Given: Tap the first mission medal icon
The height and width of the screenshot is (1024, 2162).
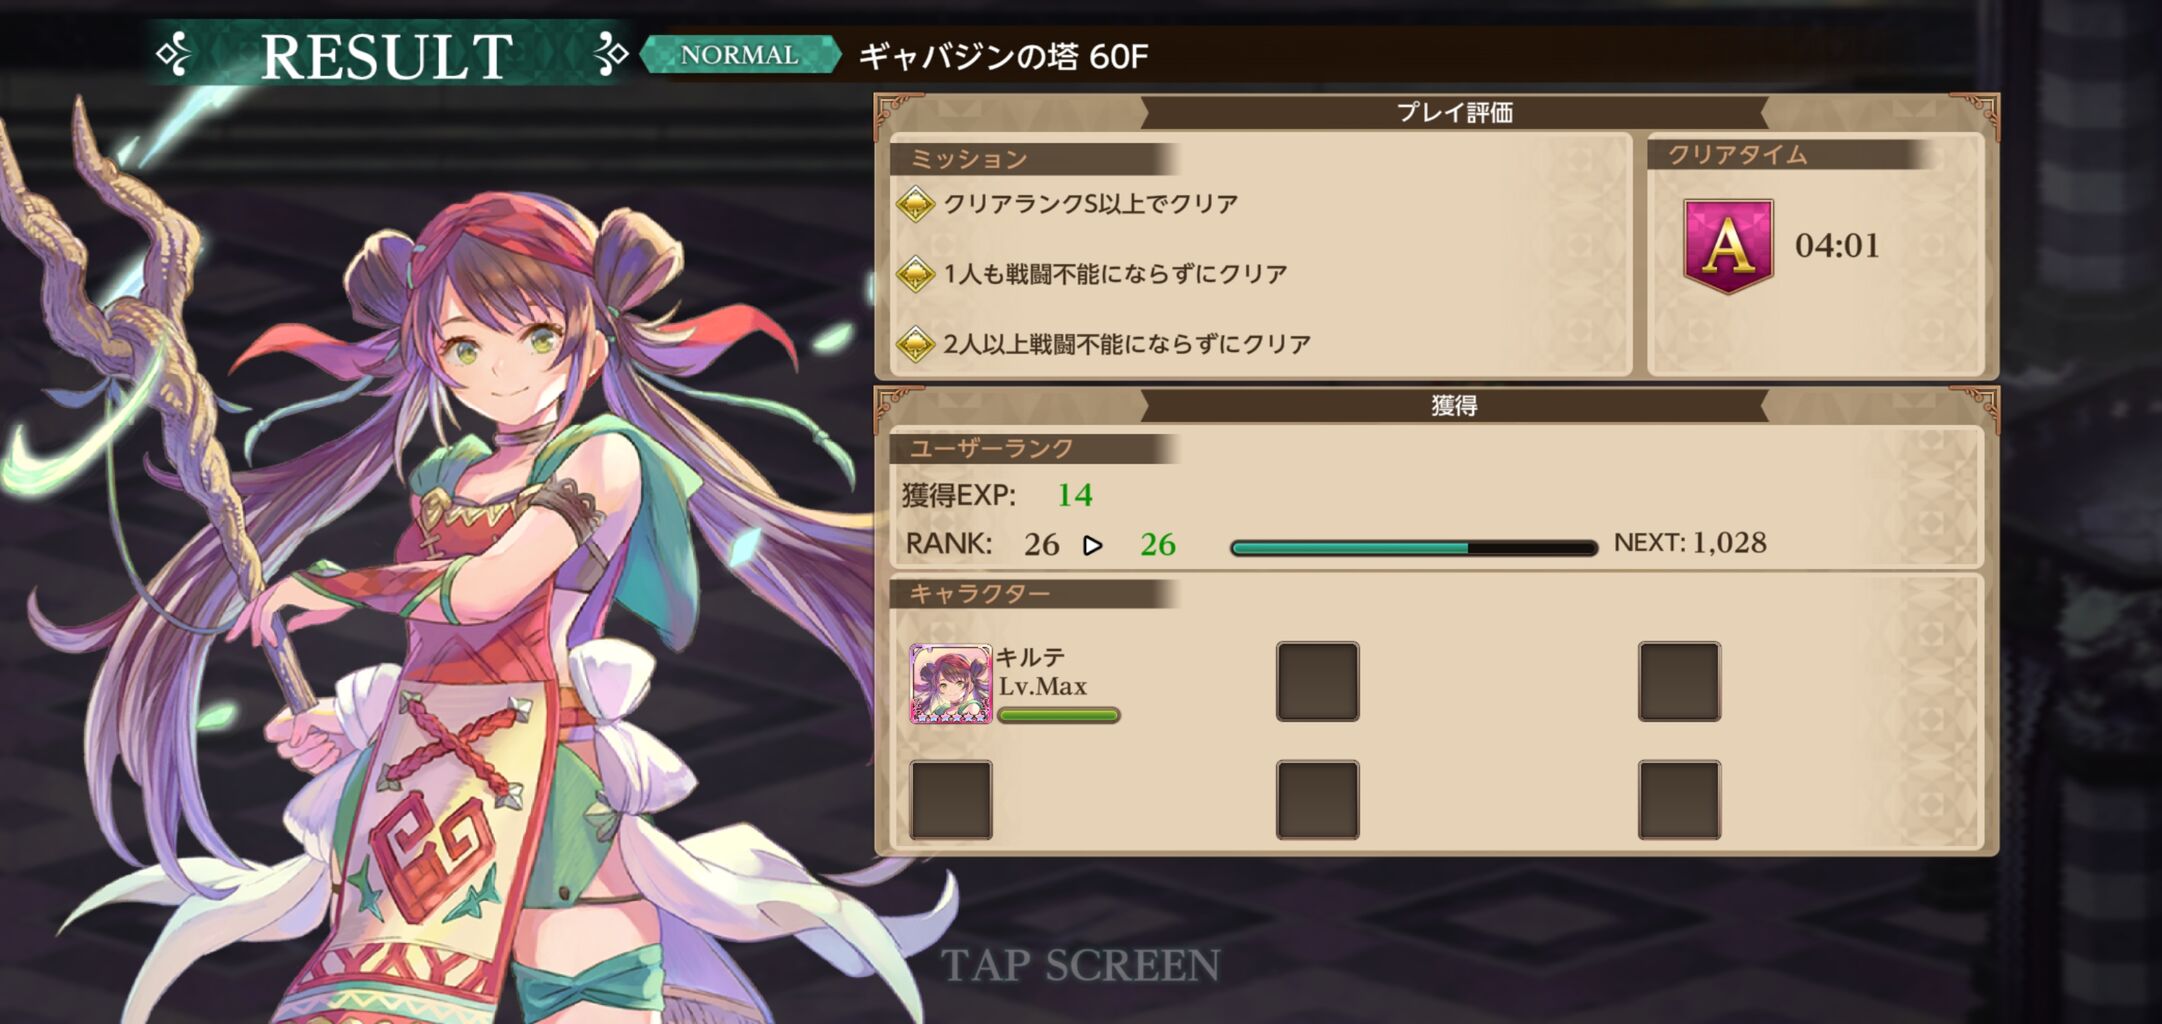Looking at the screenshot, I should pos(915,204).
